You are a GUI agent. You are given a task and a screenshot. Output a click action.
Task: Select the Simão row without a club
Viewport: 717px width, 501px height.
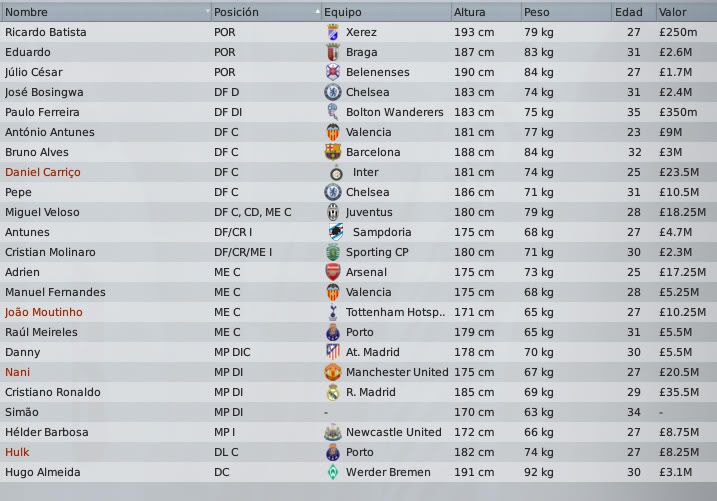click(x=22, y=412)
